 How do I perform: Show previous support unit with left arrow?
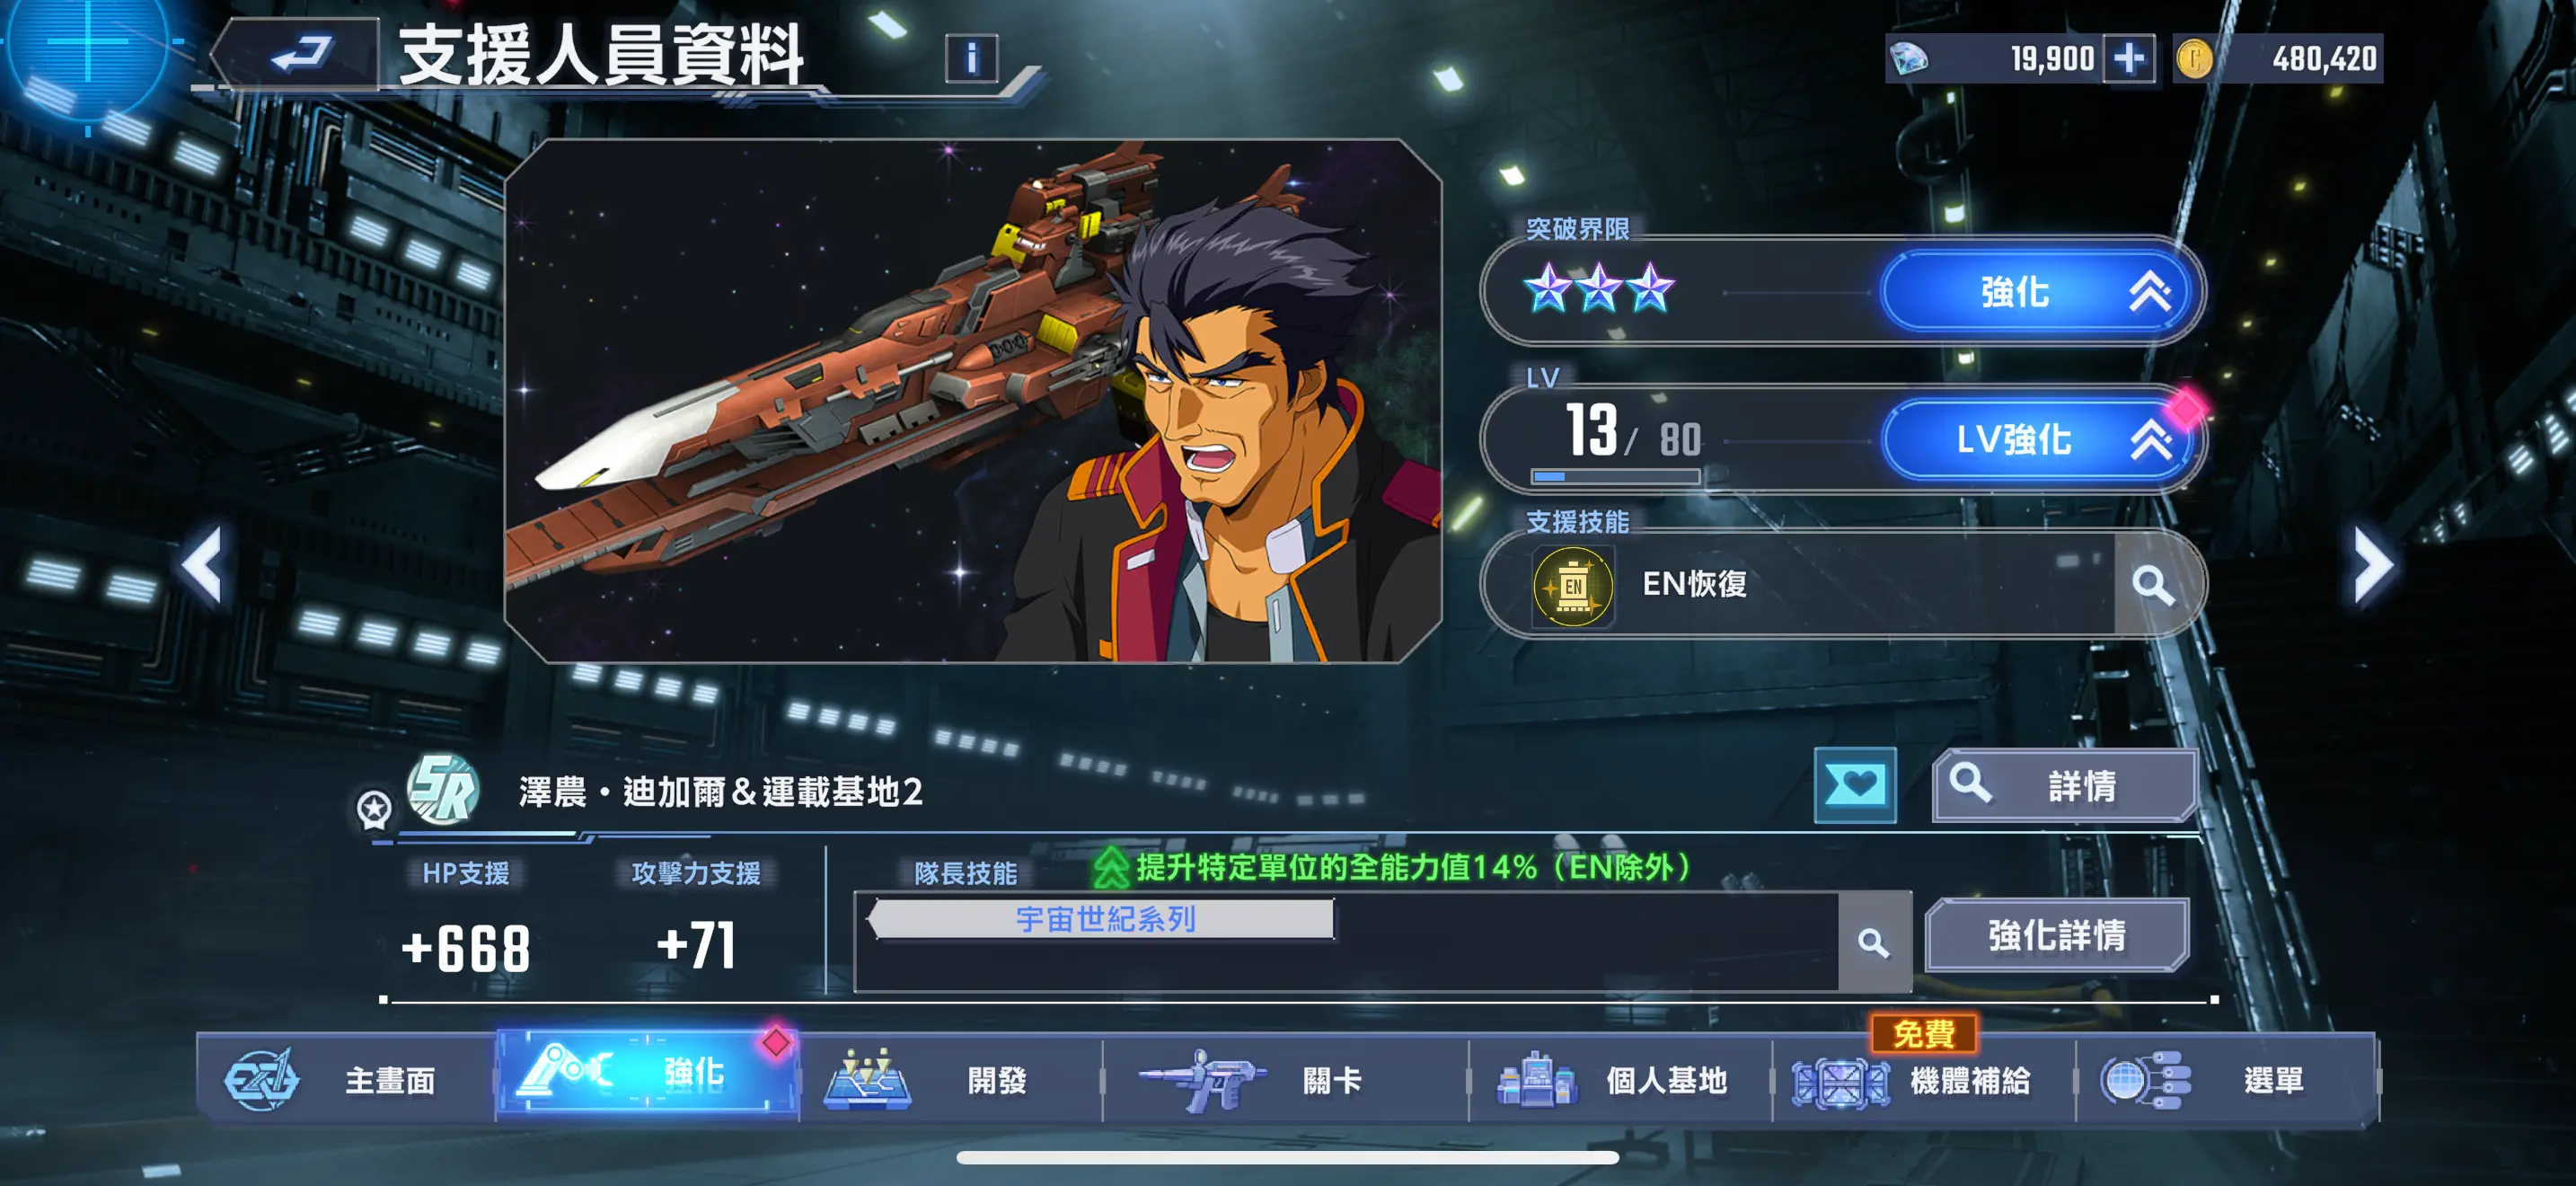(203, 565)
